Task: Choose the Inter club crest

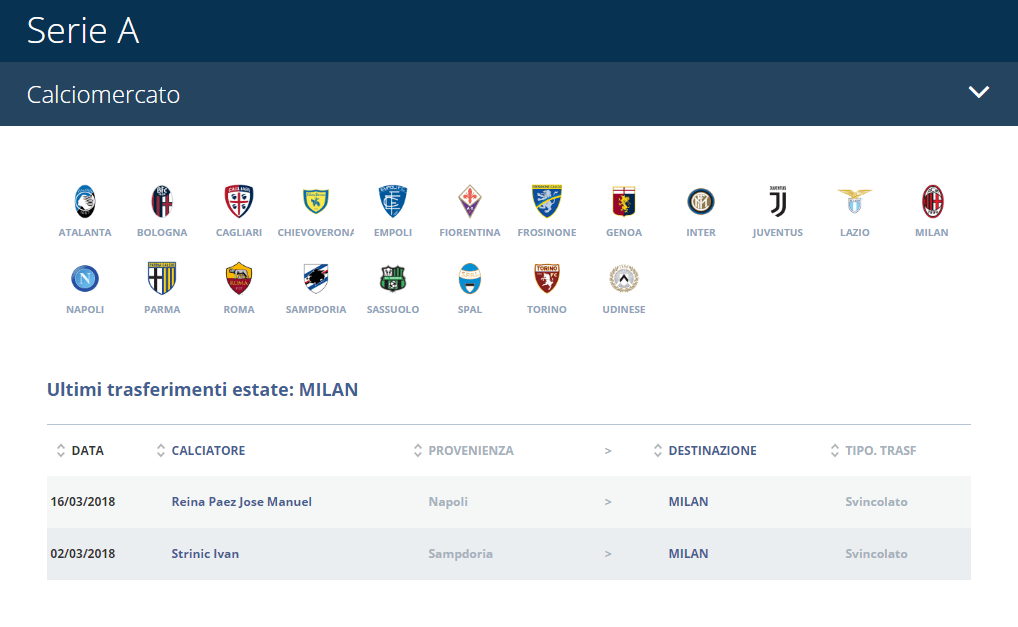Action: (x=701, y=202)
